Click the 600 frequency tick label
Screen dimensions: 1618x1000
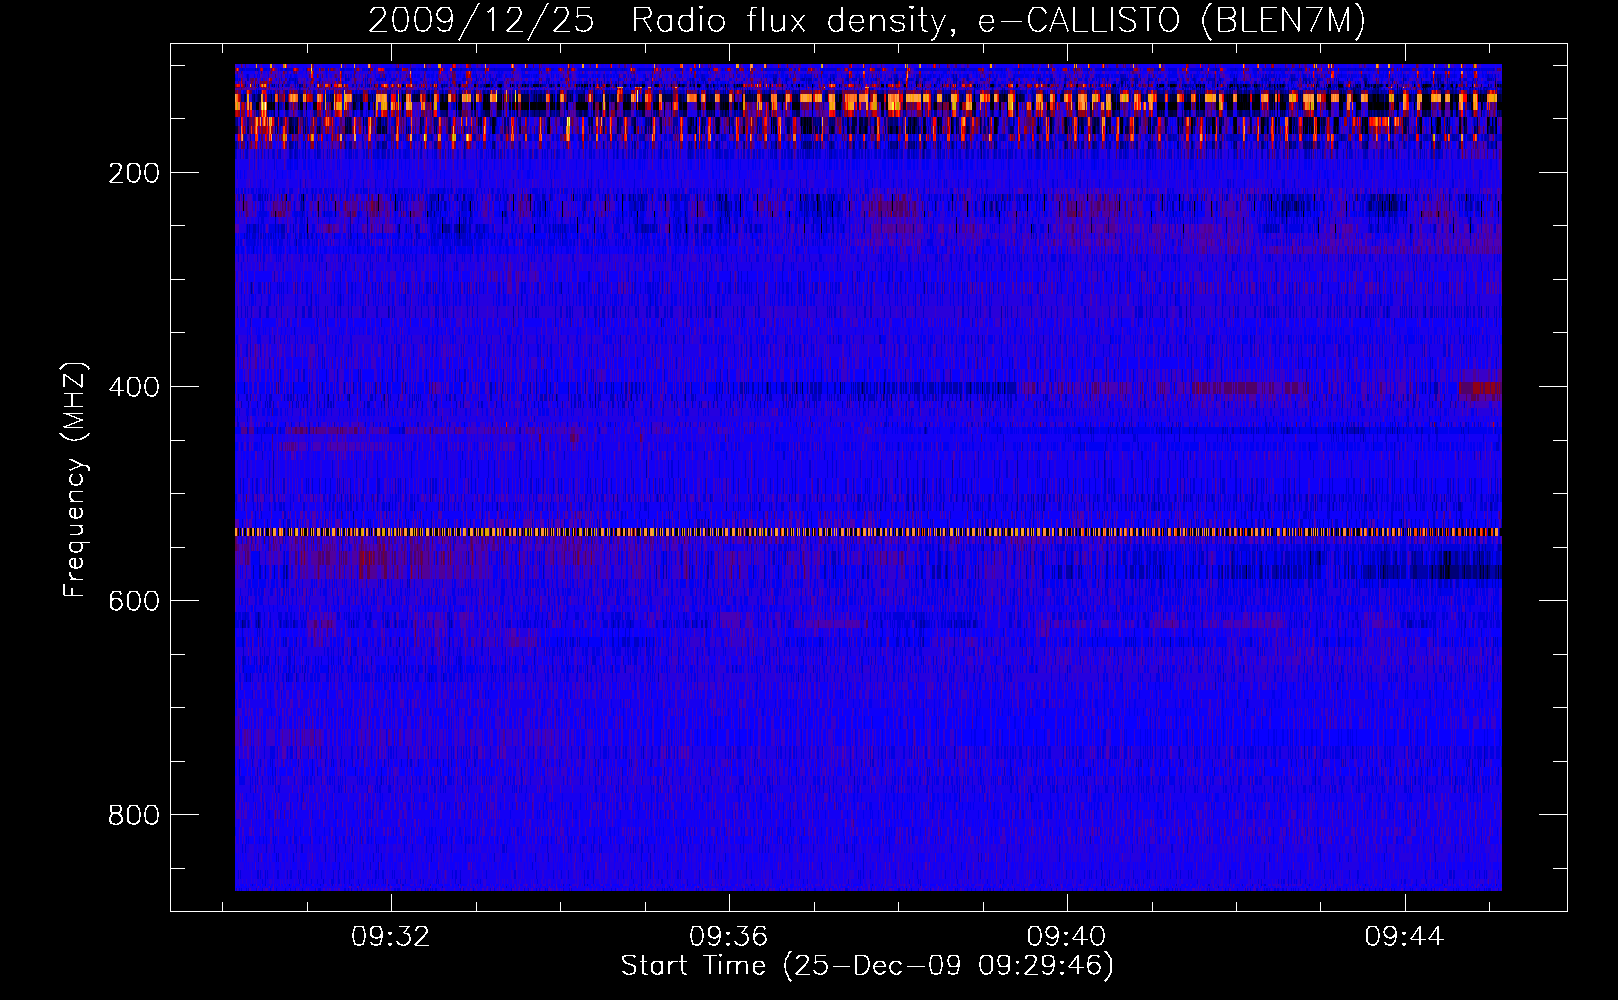click(134, 601)
